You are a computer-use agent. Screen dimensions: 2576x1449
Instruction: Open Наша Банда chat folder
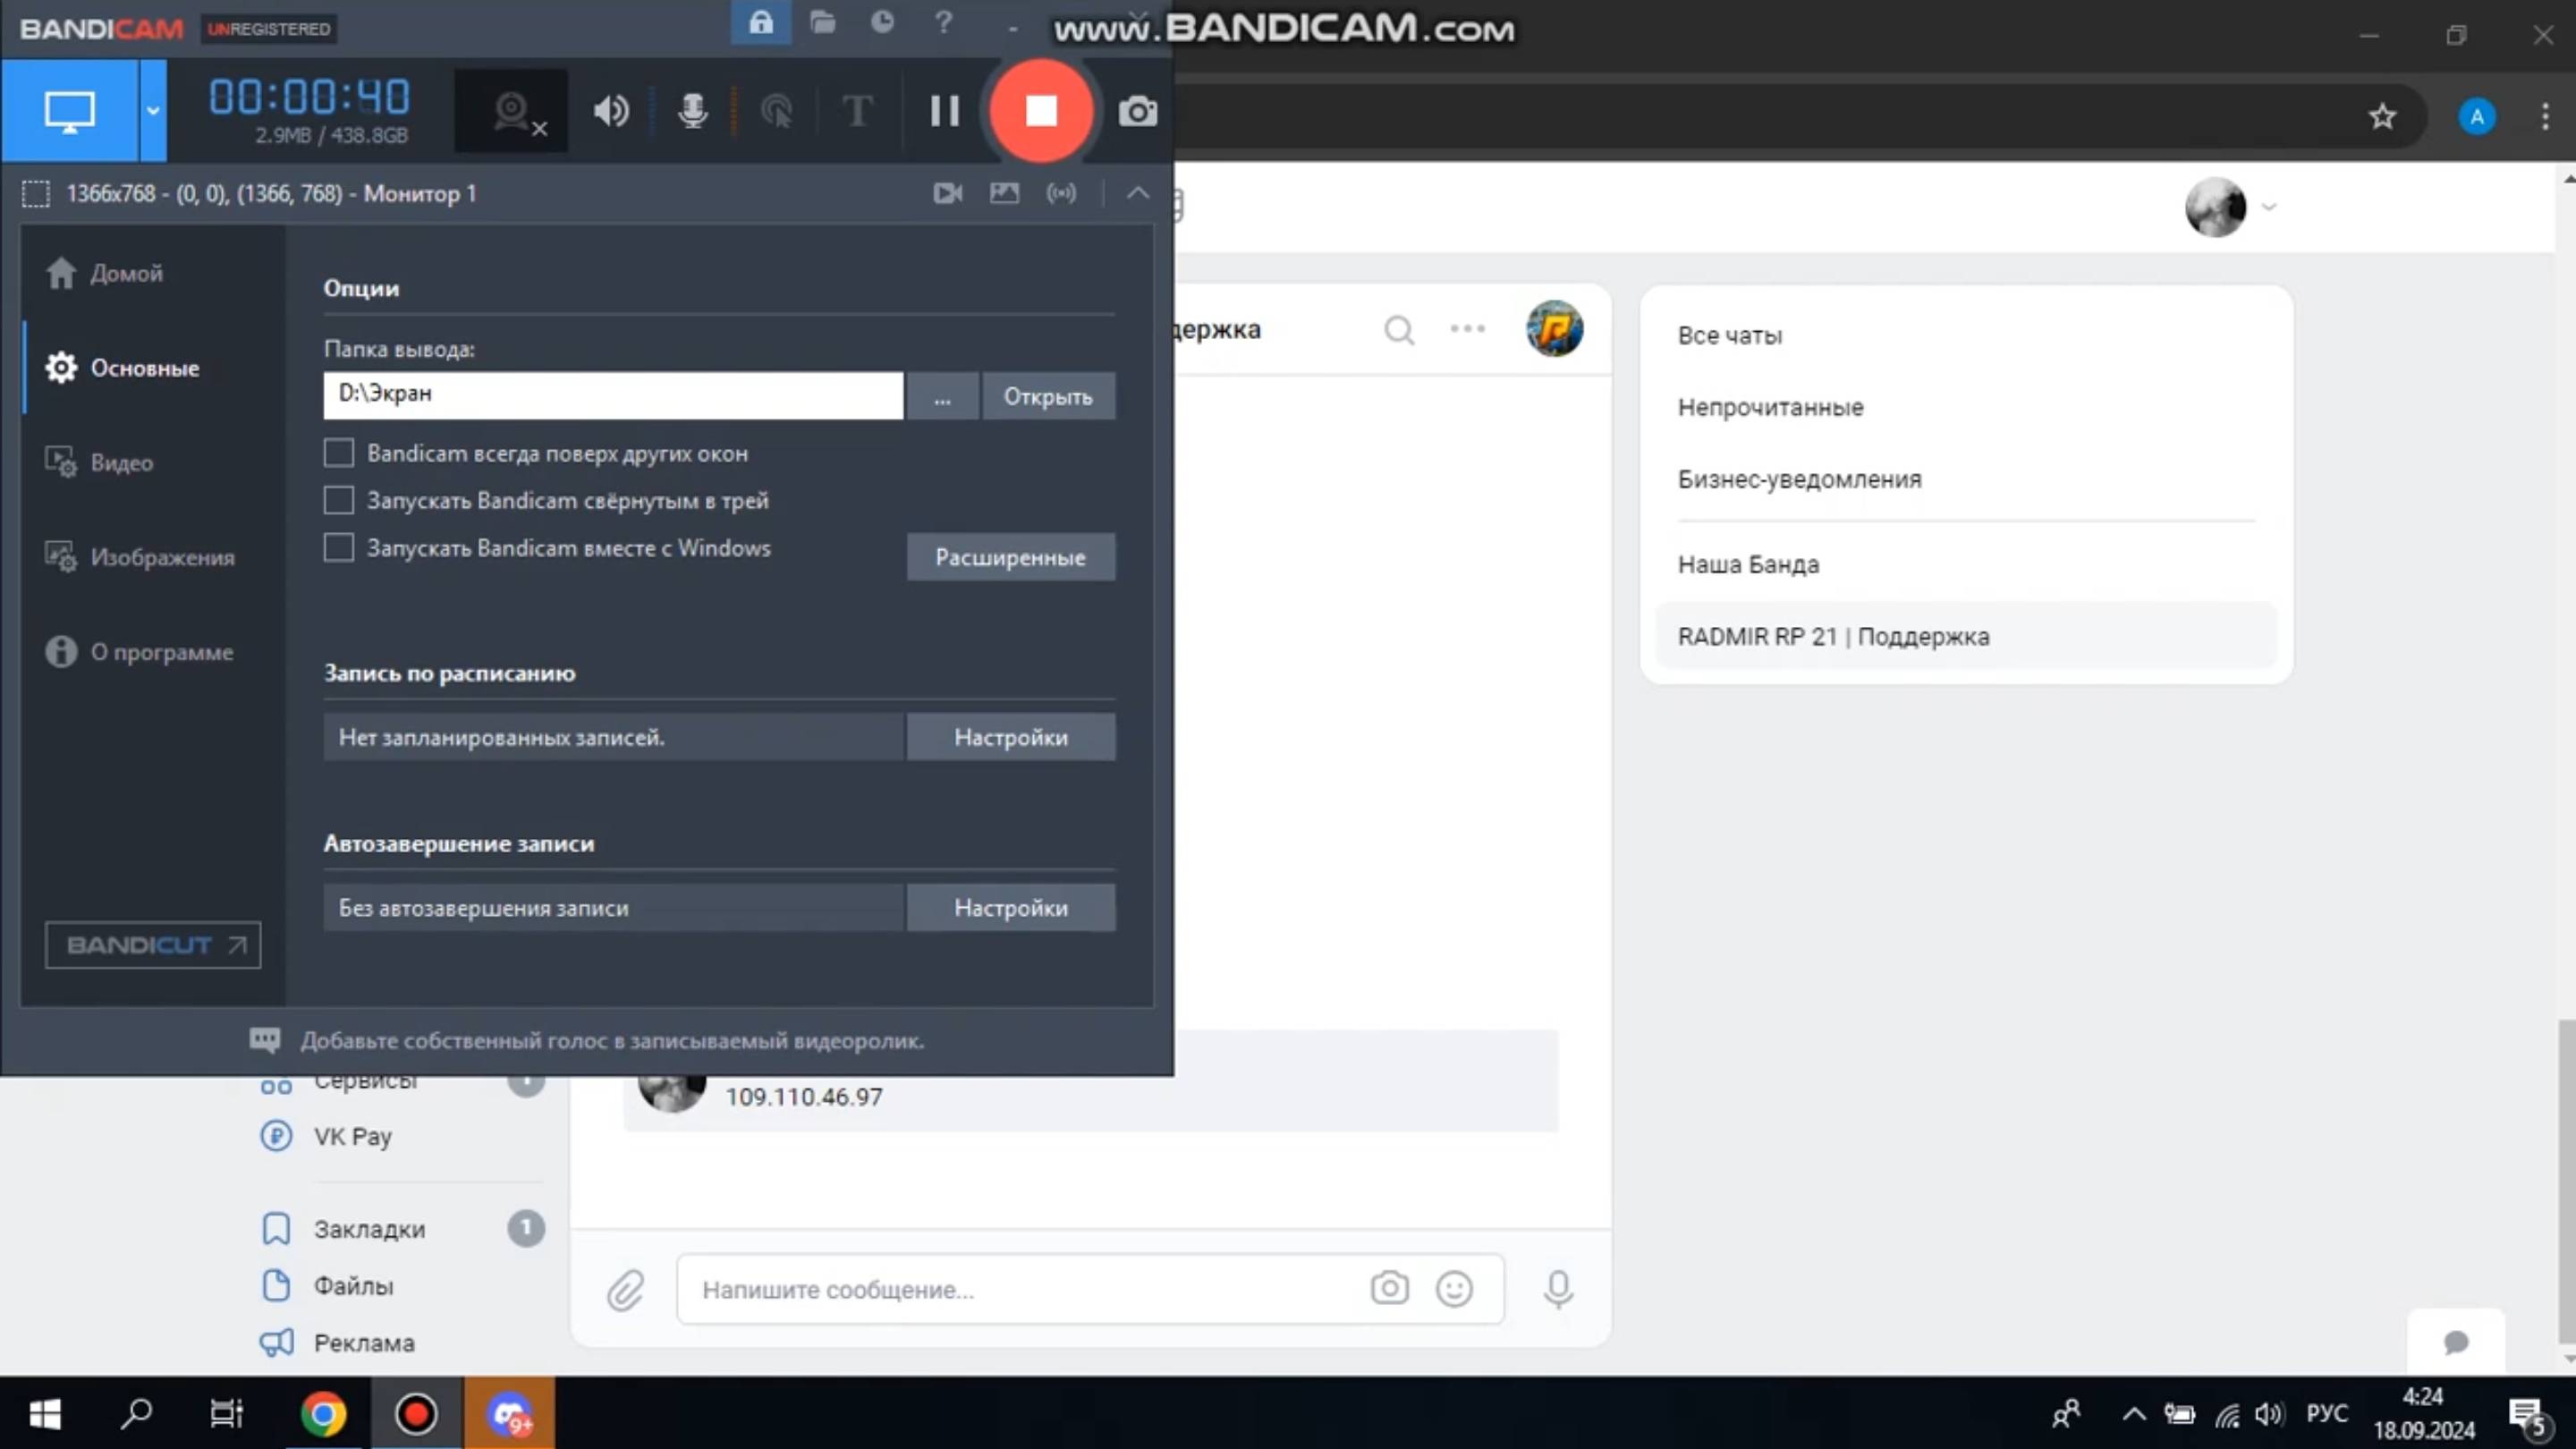pyautogui.click(x=1748, y=565)
